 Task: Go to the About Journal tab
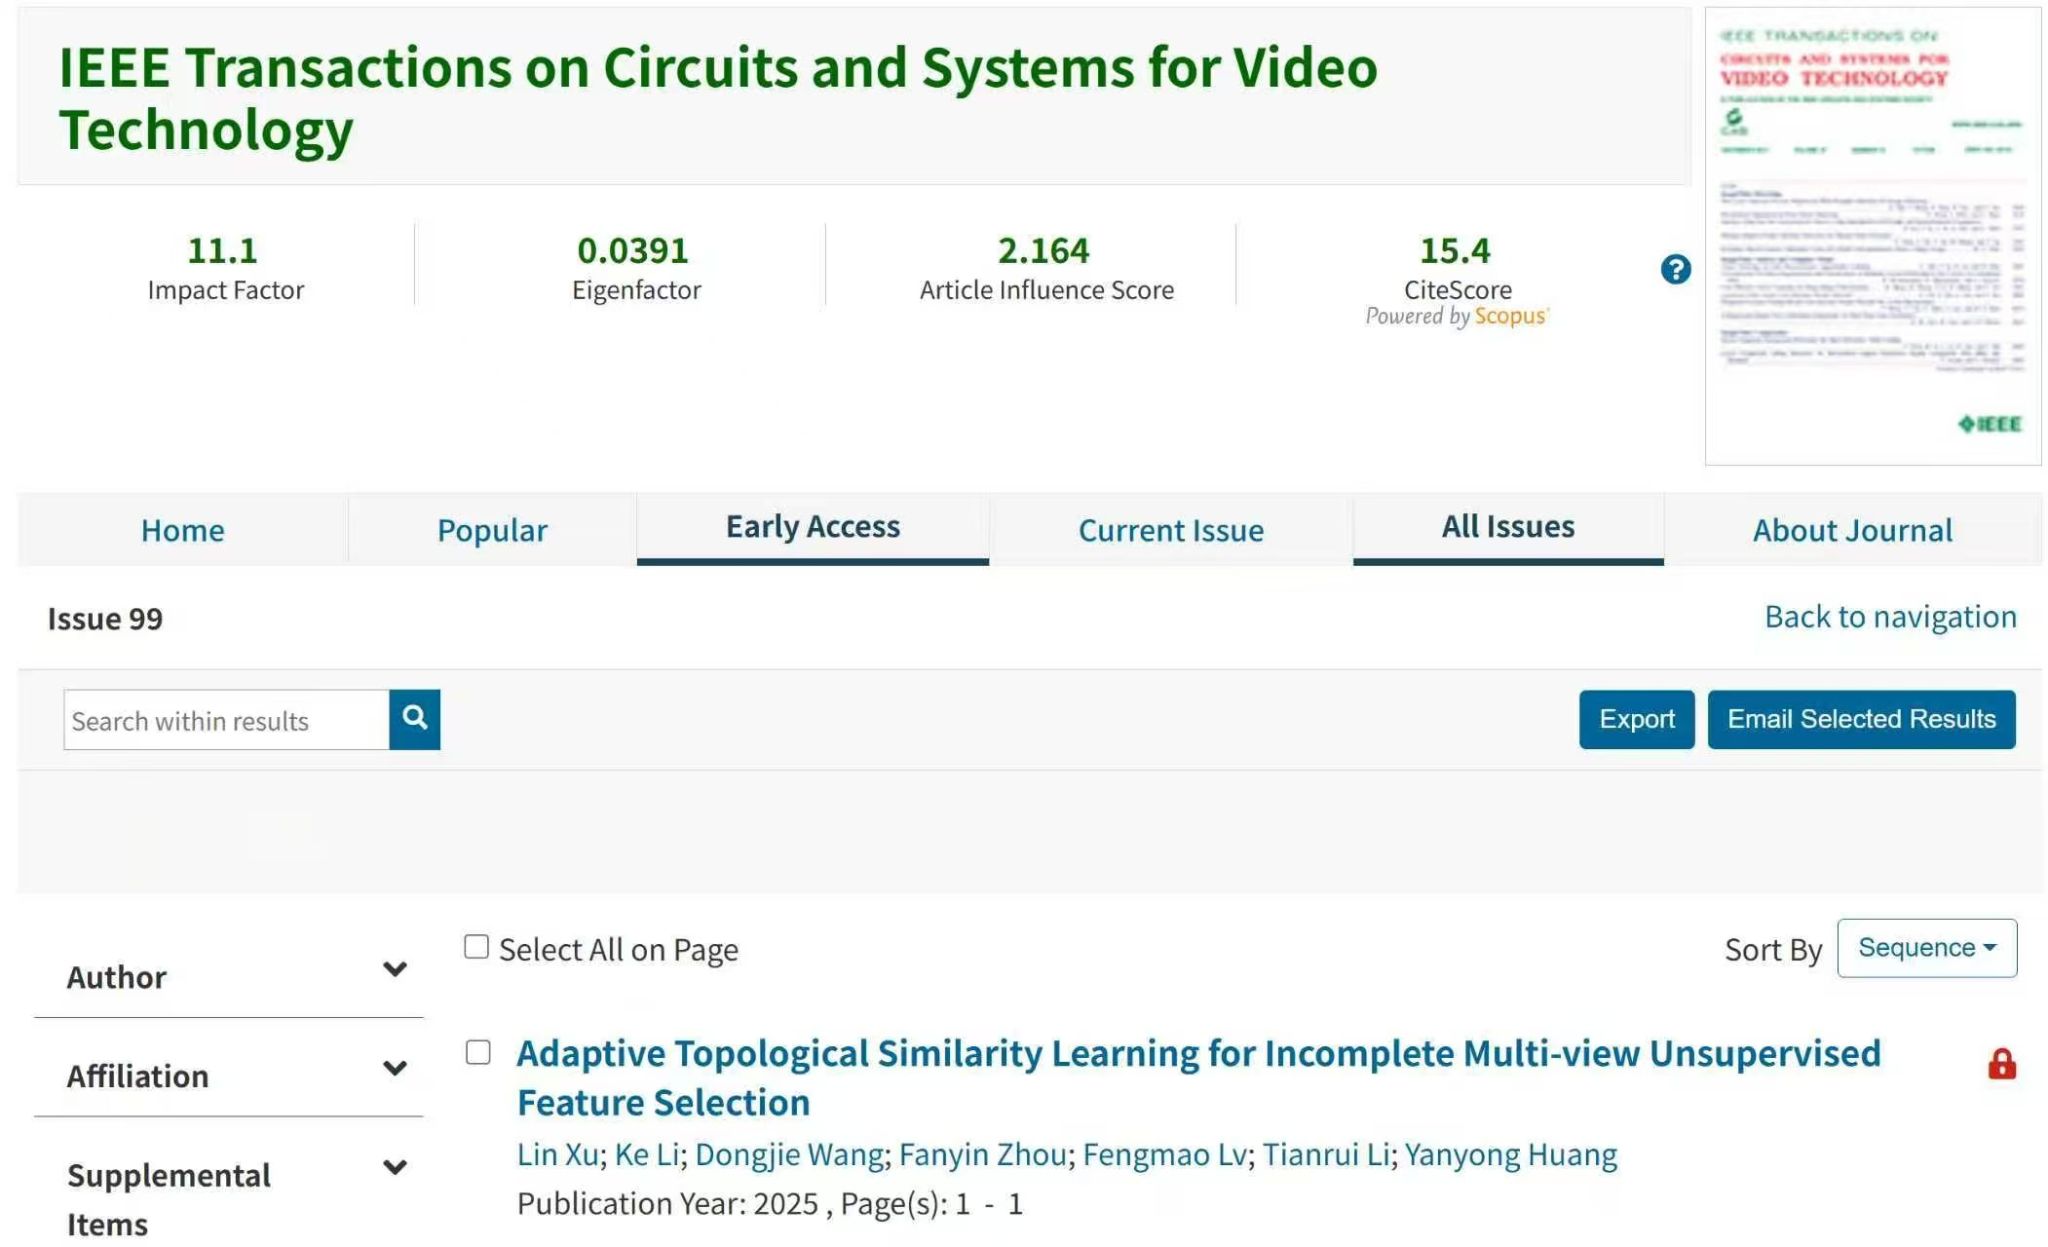pos(1852,530)
